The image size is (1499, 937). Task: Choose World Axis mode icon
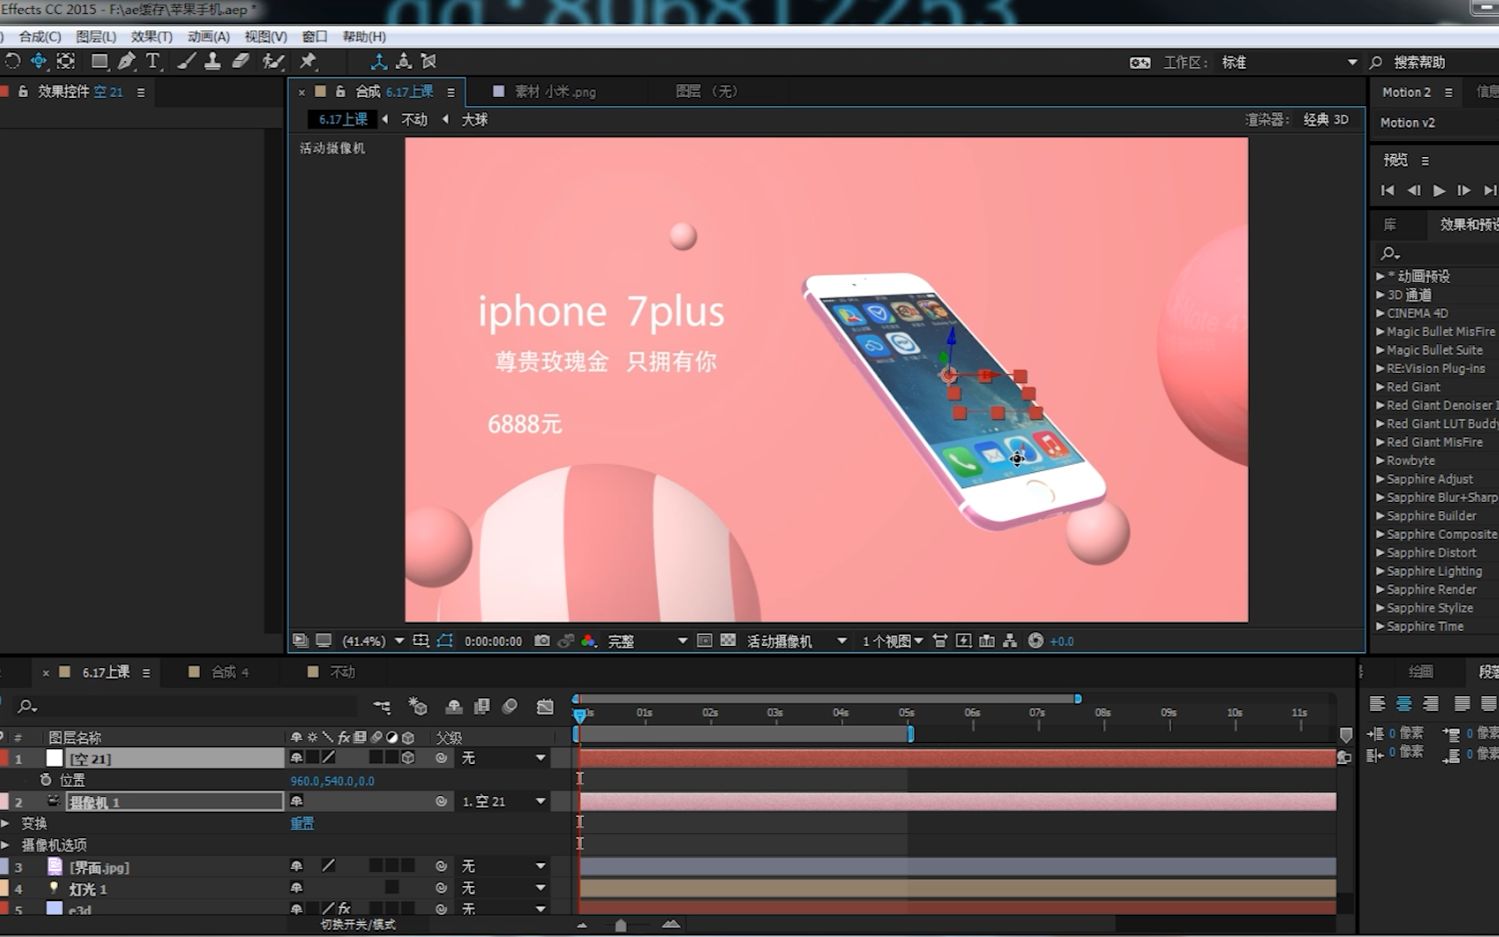404,61
